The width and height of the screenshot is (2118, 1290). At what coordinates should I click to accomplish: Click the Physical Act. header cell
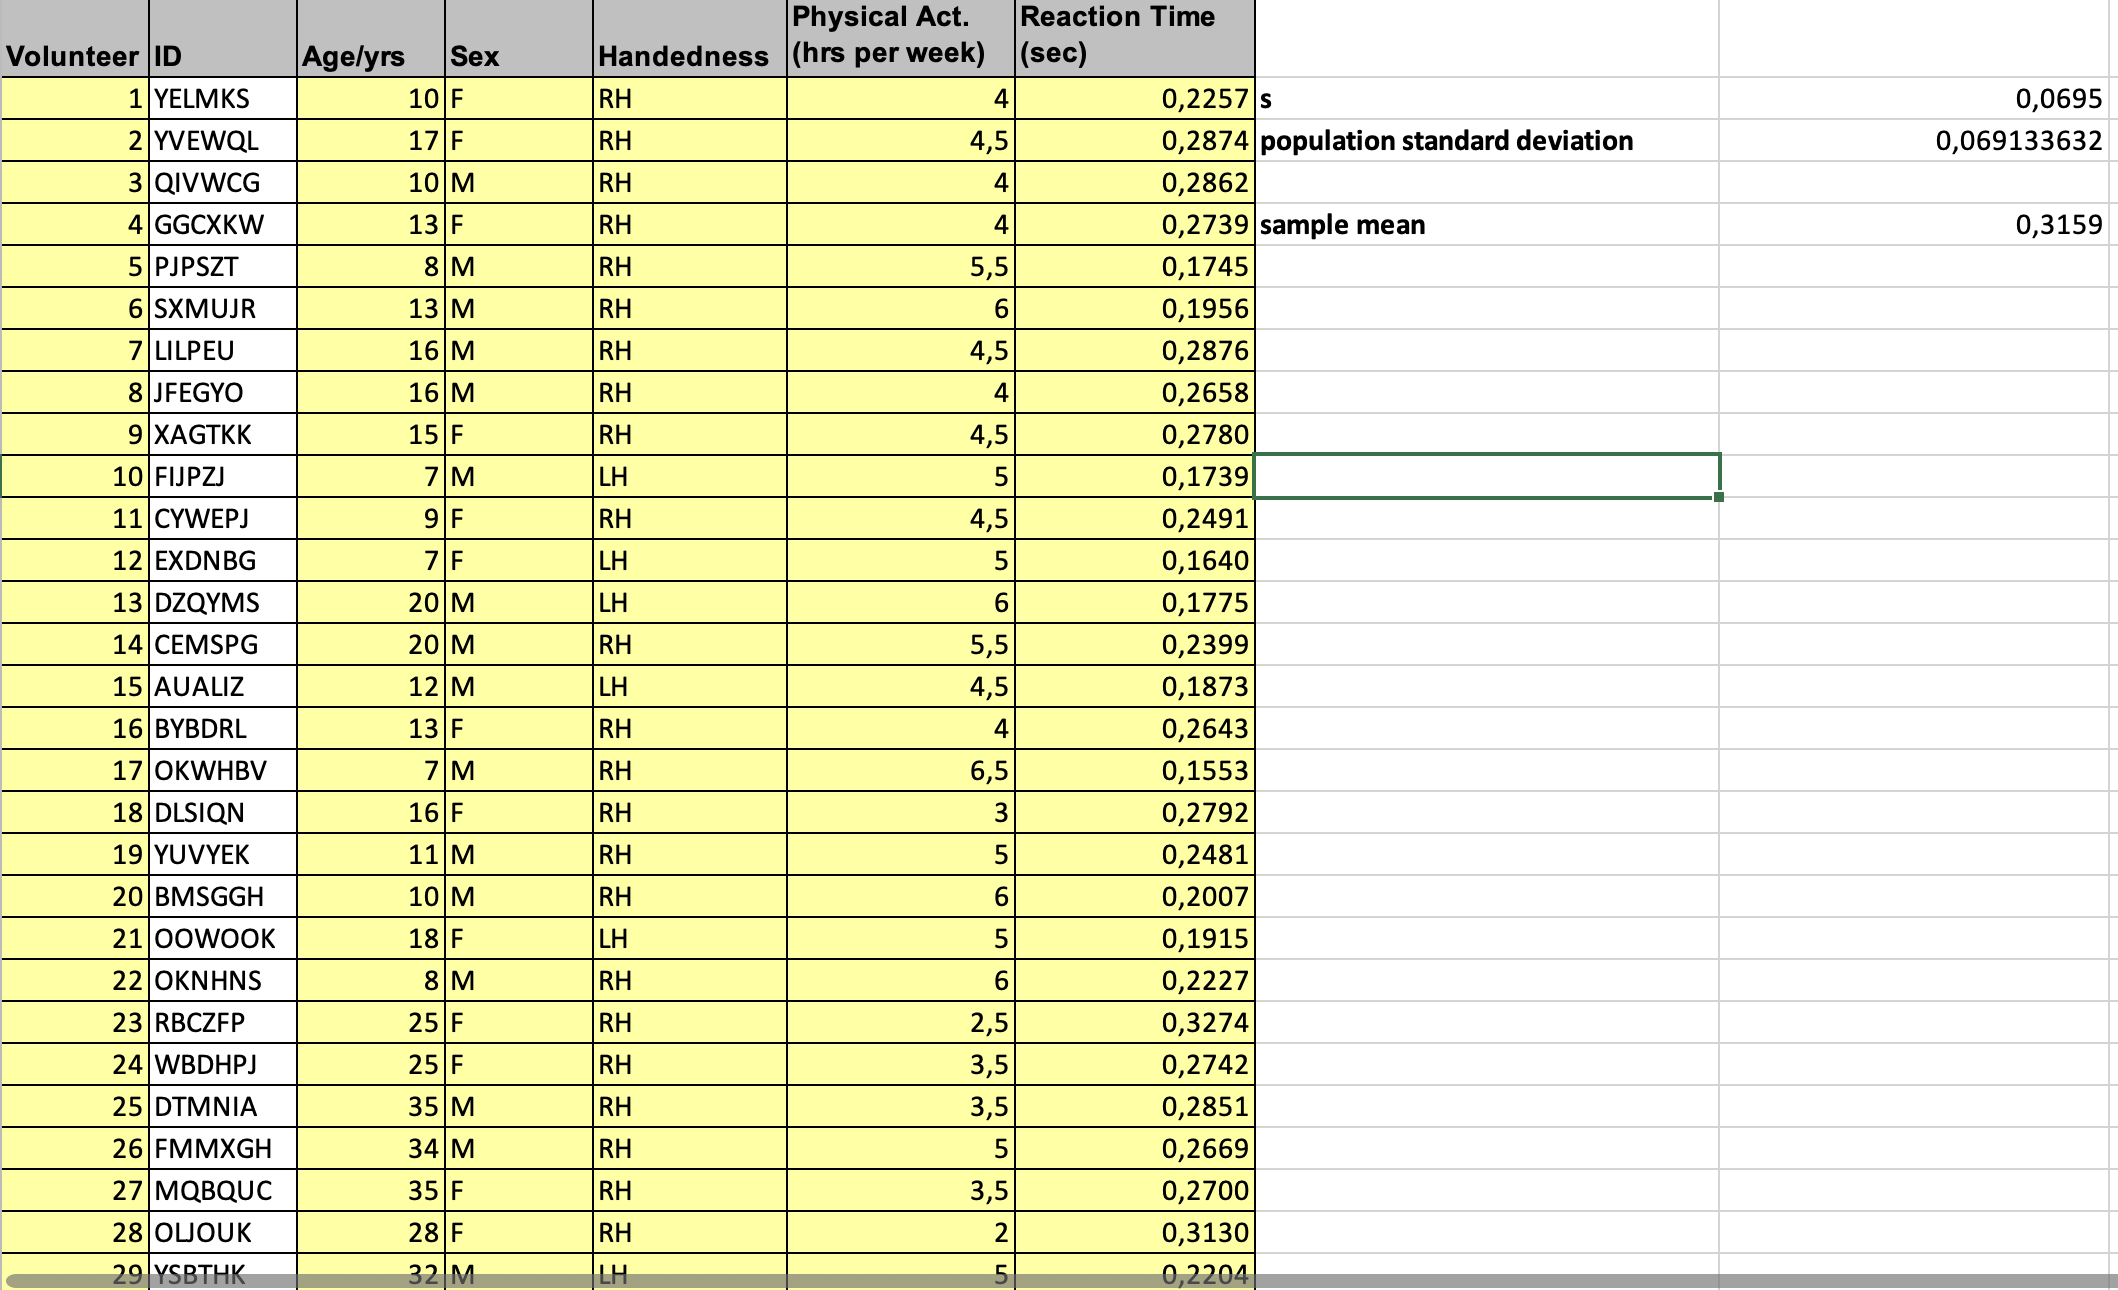point(900,38)
